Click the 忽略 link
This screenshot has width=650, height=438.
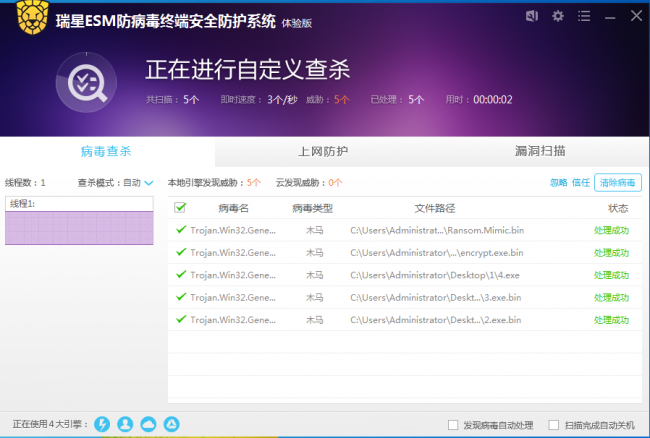click(x=558, y=183)
